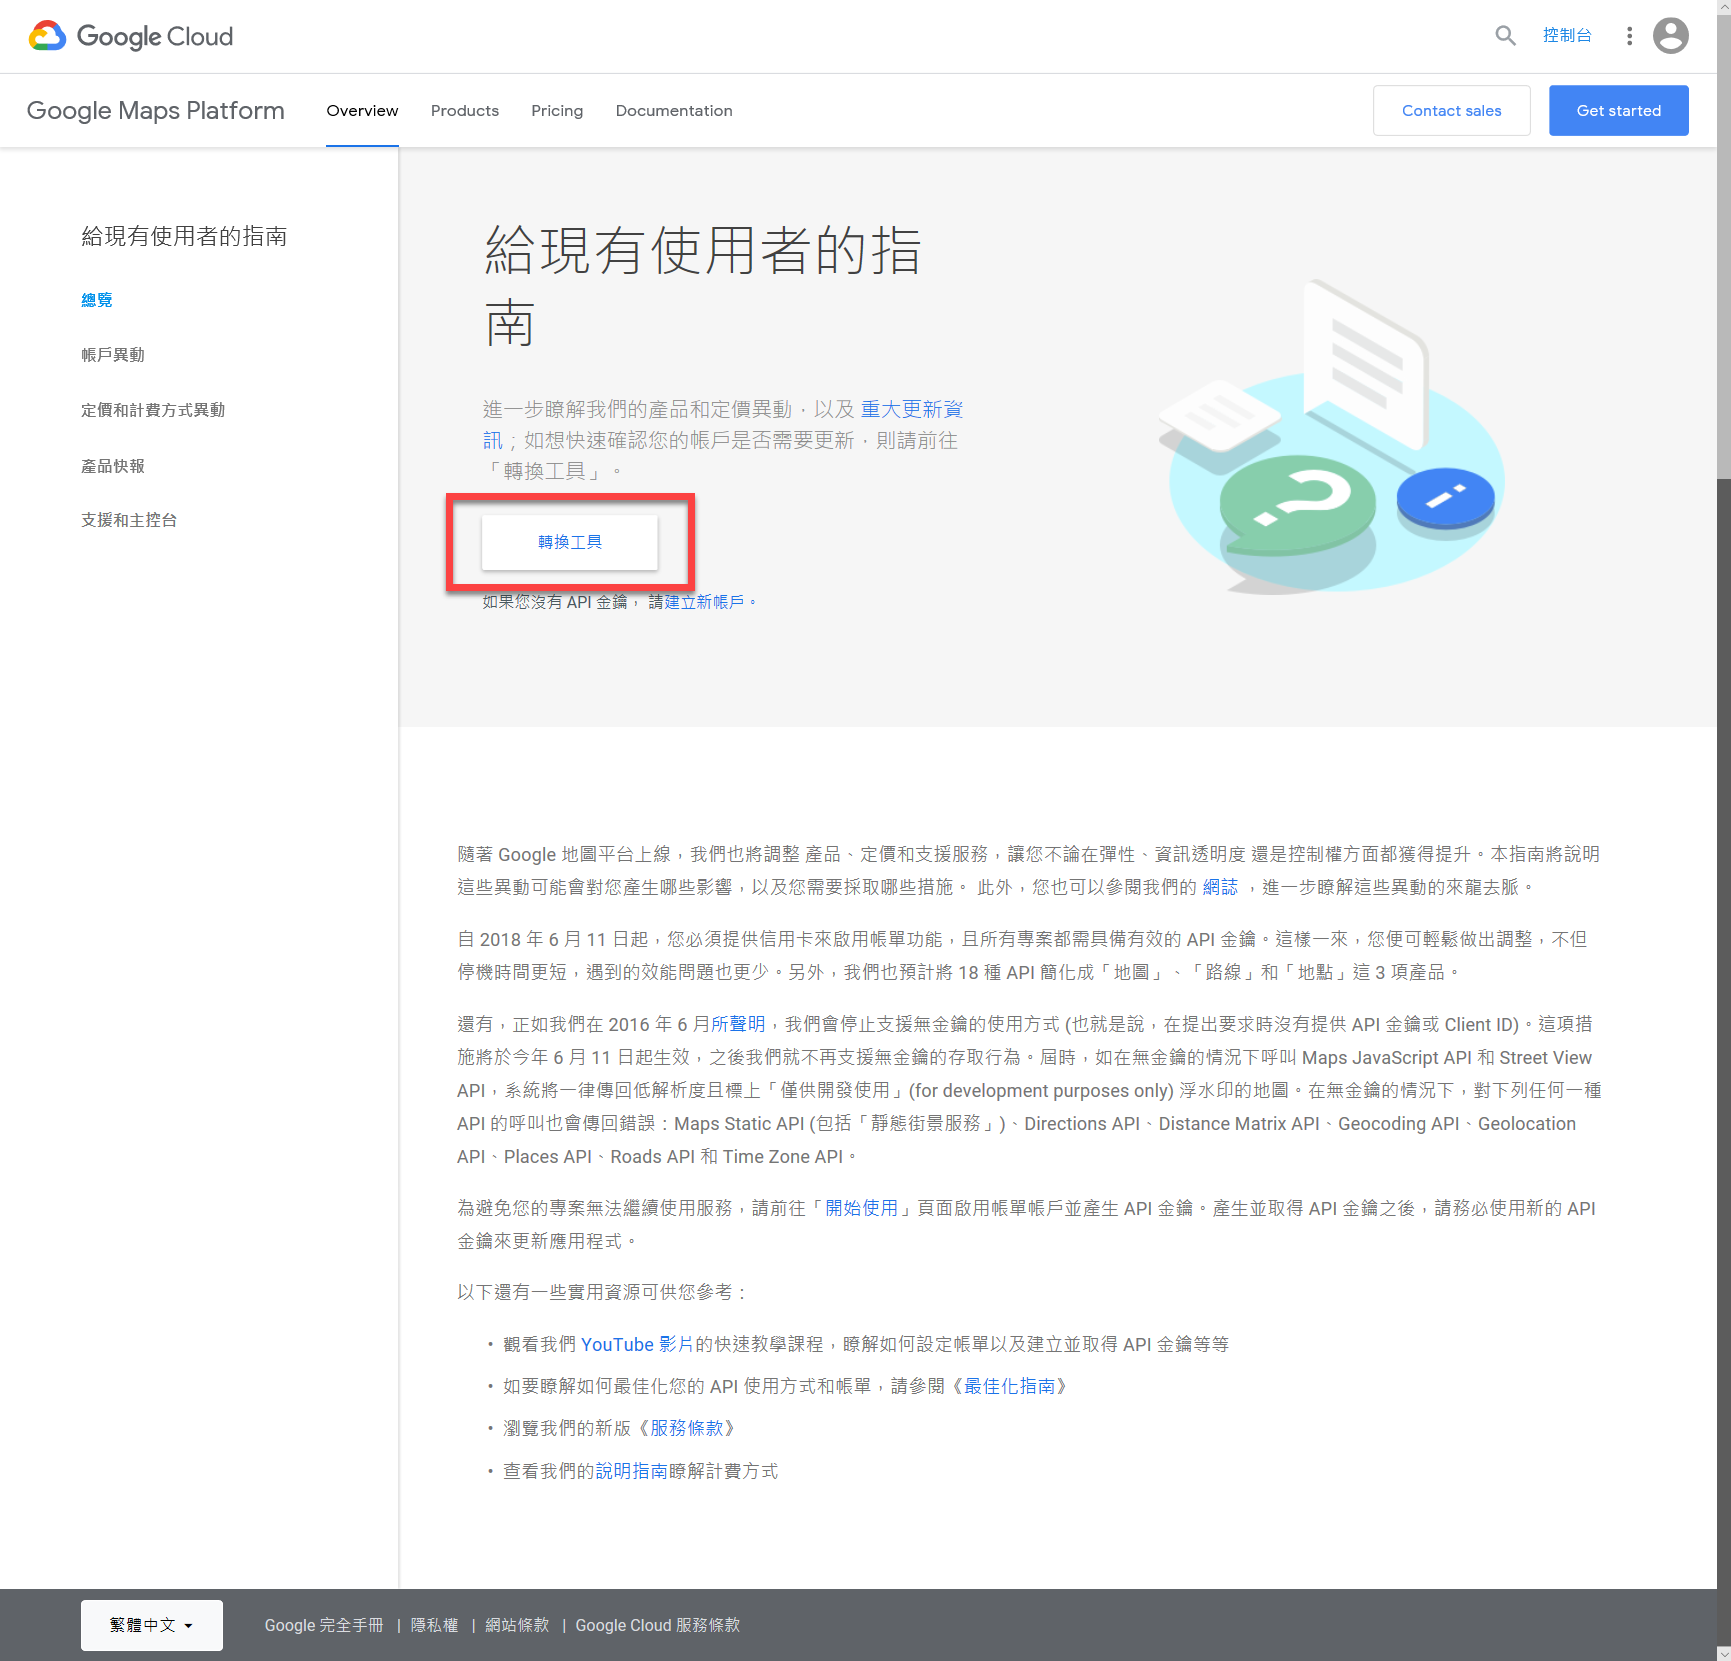The width and height of the screenshot is (1731, 1661).
Task: Expand the 繁體中文 language dropdown
Action: click(x=151, y=1625)
